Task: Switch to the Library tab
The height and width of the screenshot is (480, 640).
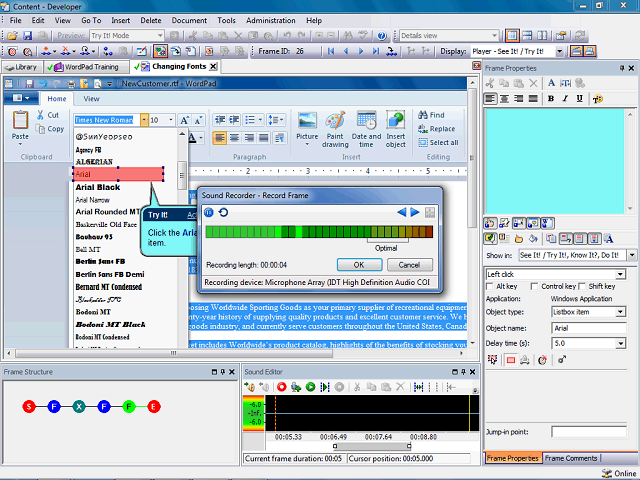Action: click(x=22, y=67)
